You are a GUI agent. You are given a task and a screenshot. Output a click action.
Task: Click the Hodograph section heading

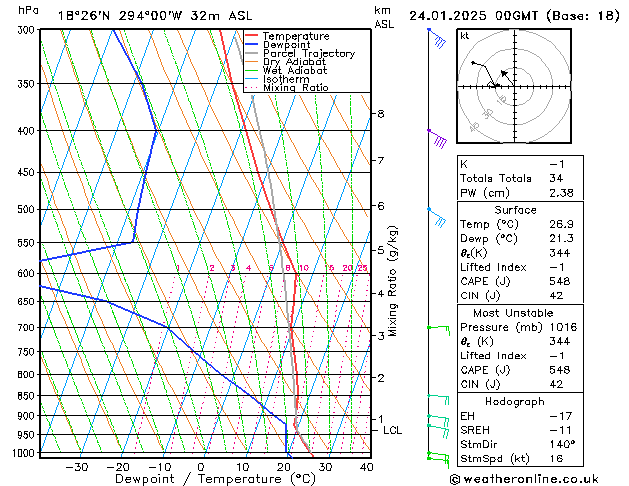click(515, 401)
